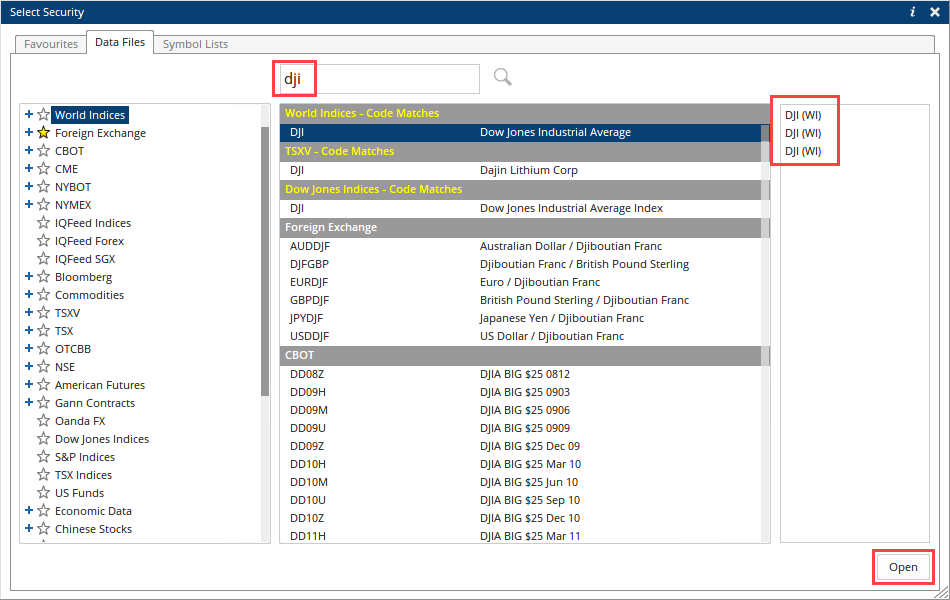Screen dimensions: 950x600
Task: Toggle star next to Commodities
Action: coord(44,295)
